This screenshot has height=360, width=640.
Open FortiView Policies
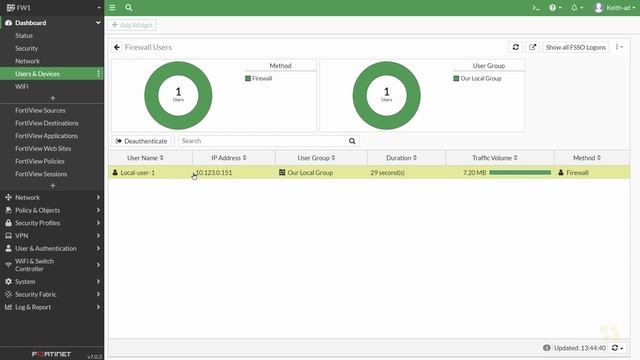(40, 161)
